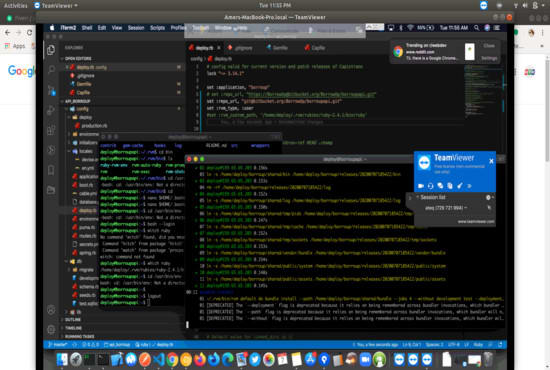The width and height of the screenshot is (550, 370).
Task: Open Google Chrome from the macOS dock
Action: pyautogui.click(x=172, y=359)
